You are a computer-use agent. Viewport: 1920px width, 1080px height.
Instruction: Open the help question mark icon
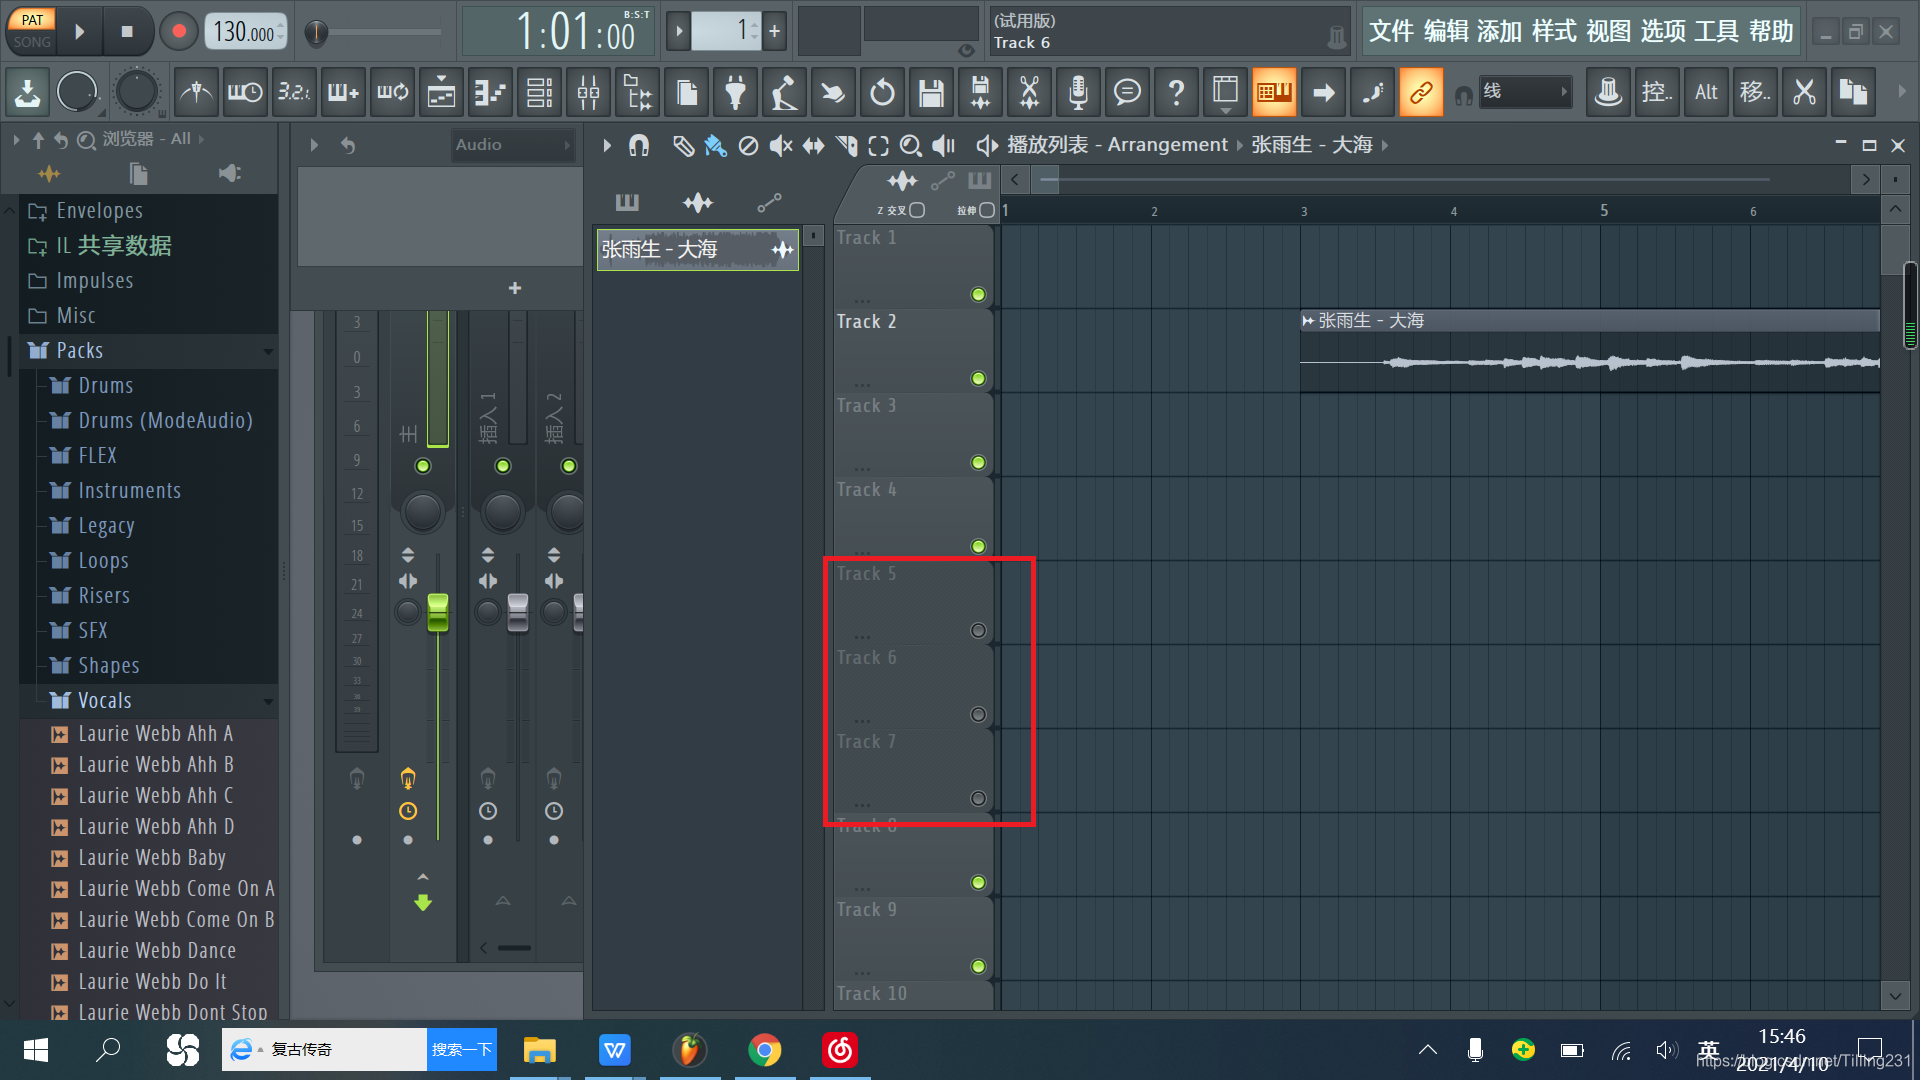[1176, 93]
